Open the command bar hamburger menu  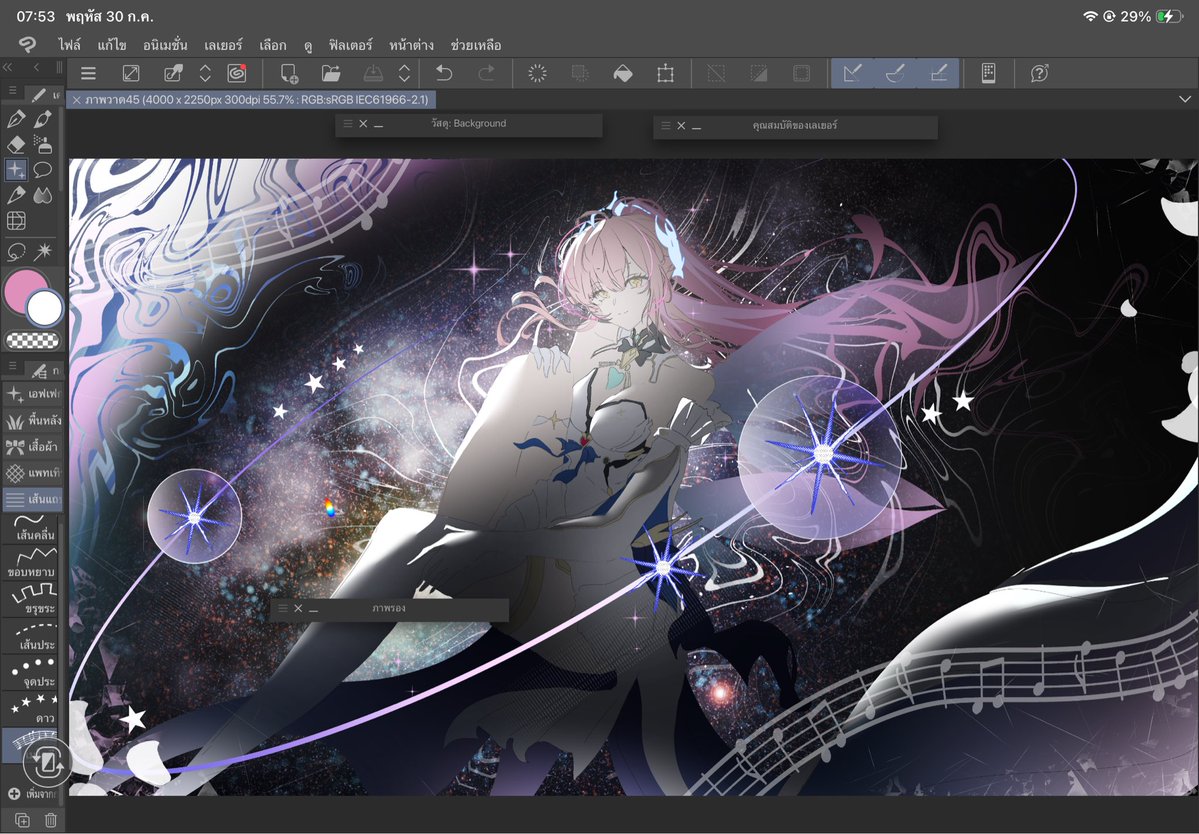tap(89, 73)
